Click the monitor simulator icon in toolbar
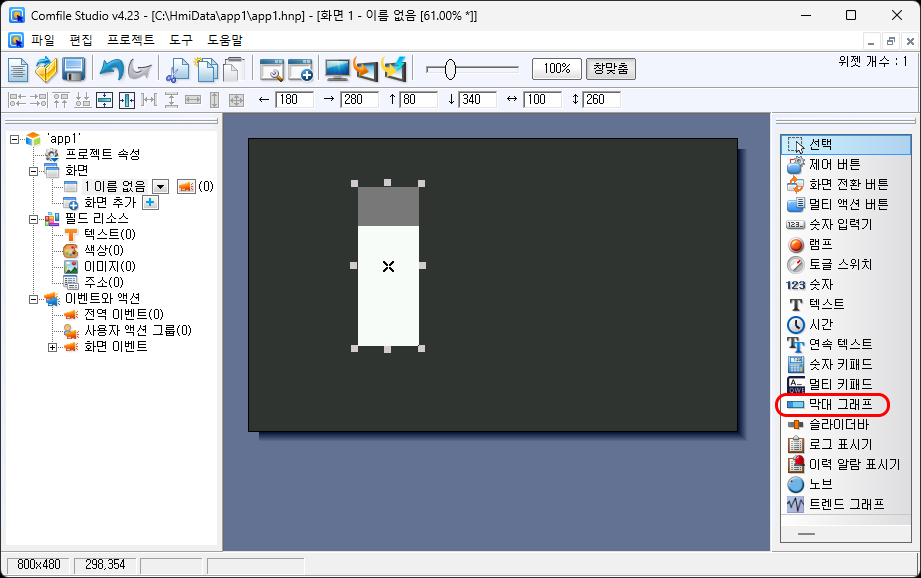 337,69
